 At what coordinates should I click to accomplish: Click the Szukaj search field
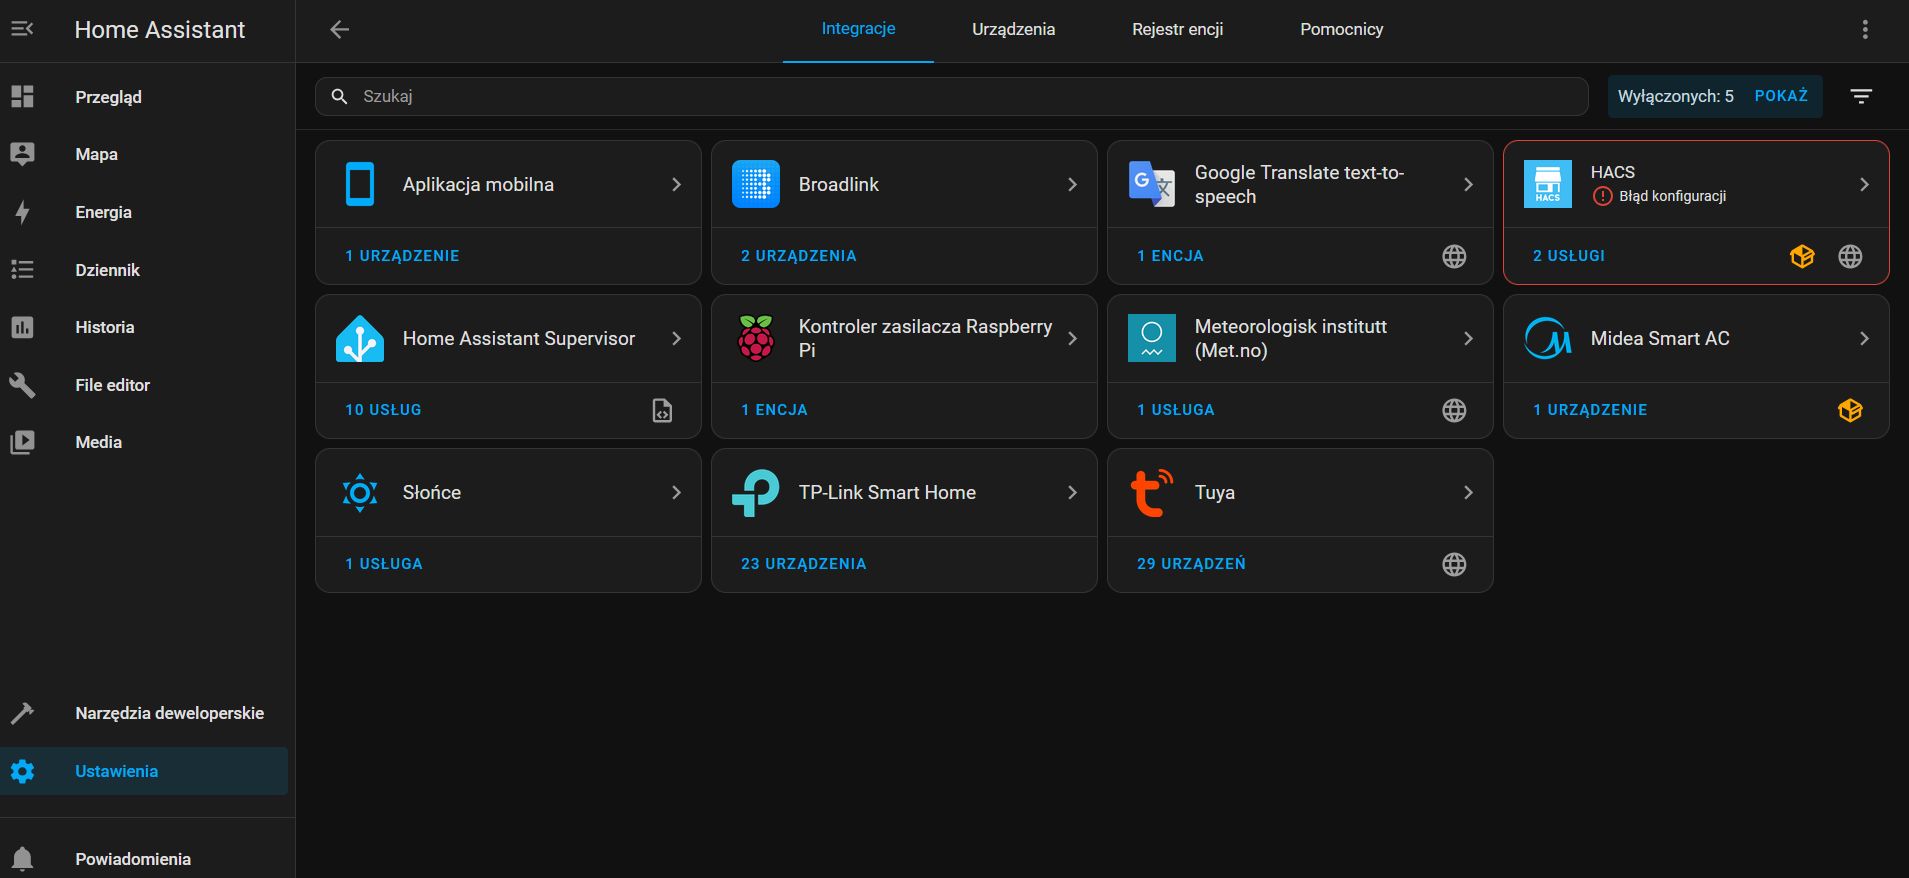pos(950,96)
